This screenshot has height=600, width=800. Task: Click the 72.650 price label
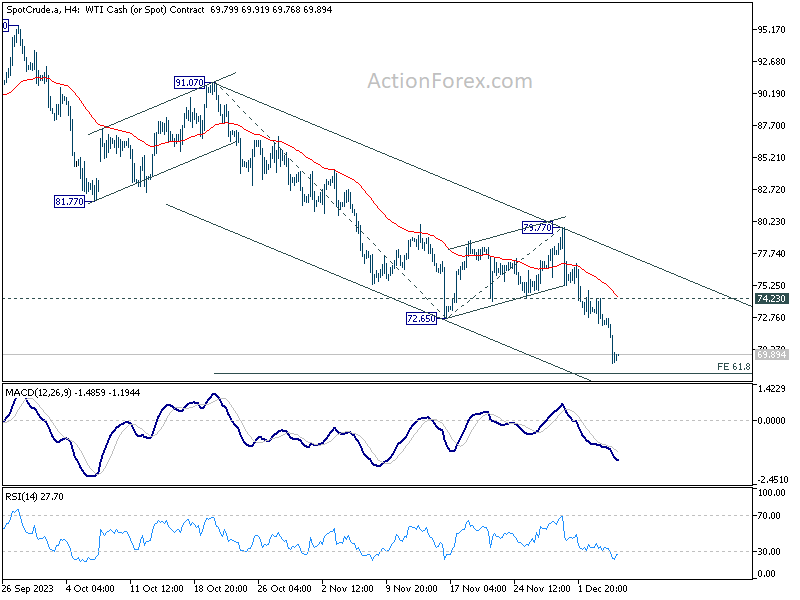pyautogui.click(x=421, y=319)
